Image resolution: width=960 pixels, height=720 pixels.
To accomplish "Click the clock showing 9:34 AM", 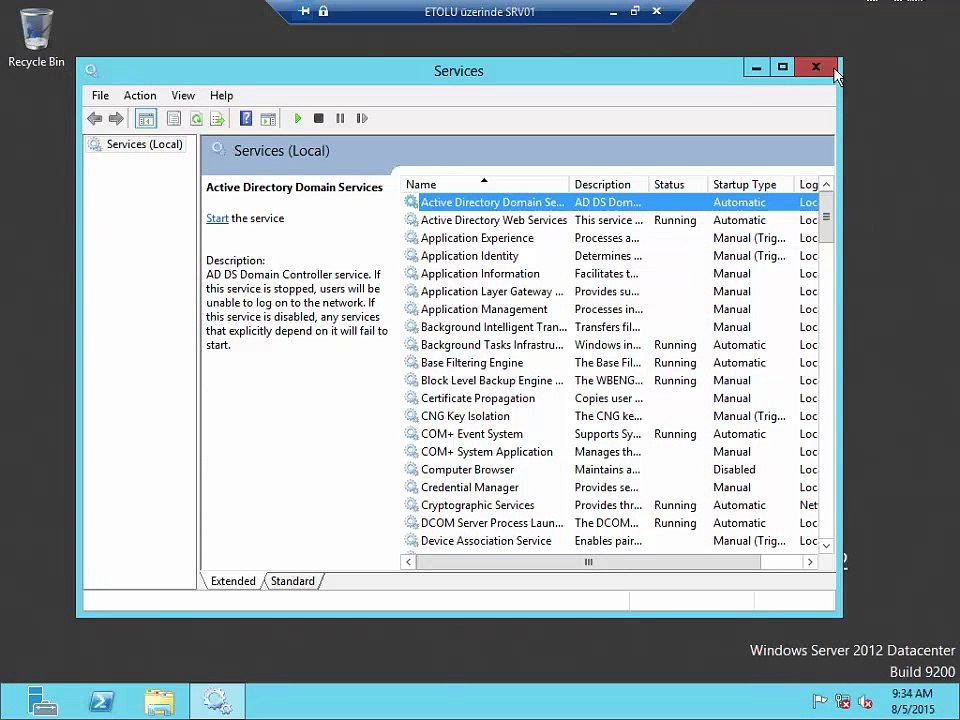I will coord(912,694).
